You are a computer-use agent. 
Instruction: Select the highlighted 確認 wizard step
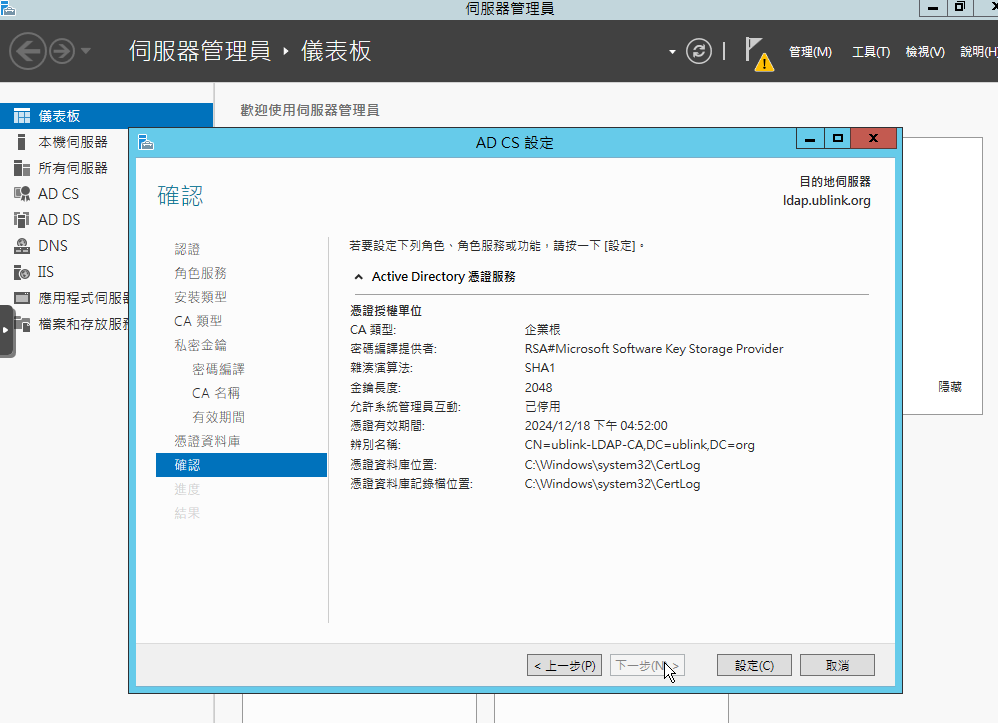pos(241,465)
